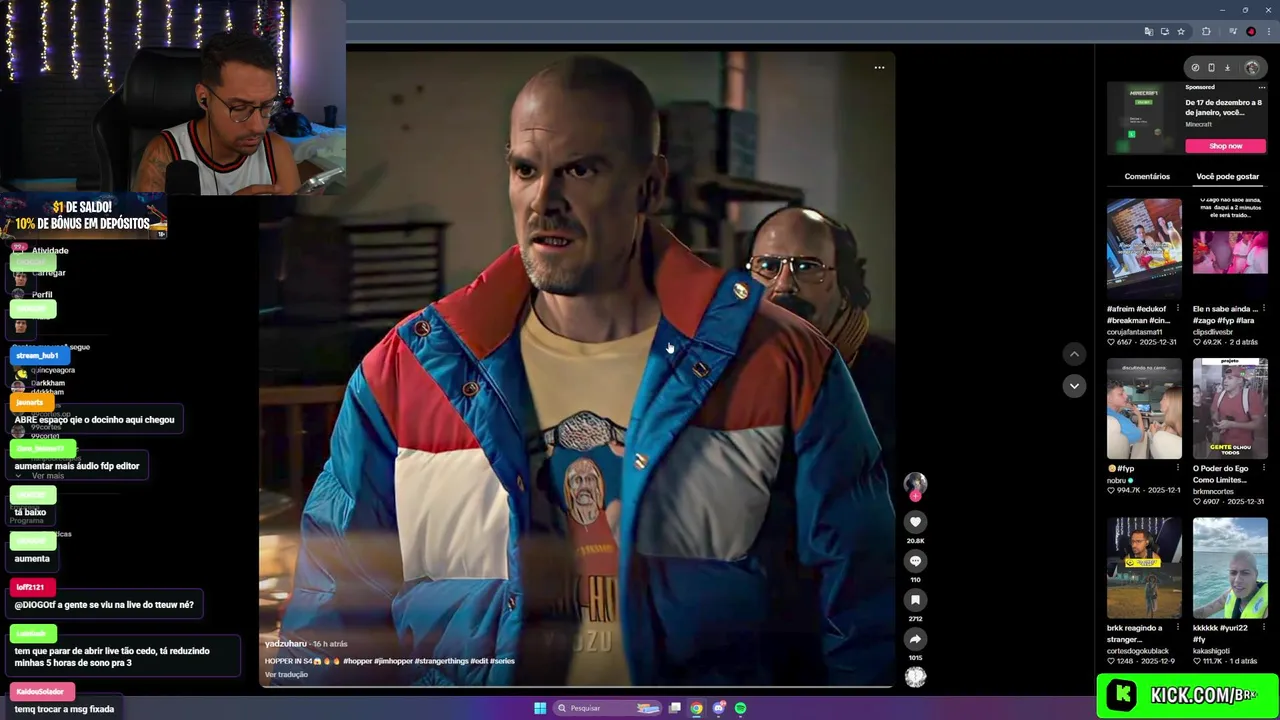This screenshot has height=720, width=1280.
Task: Open comments via the speech bubble icon
Action: click(x=915, y=561)
